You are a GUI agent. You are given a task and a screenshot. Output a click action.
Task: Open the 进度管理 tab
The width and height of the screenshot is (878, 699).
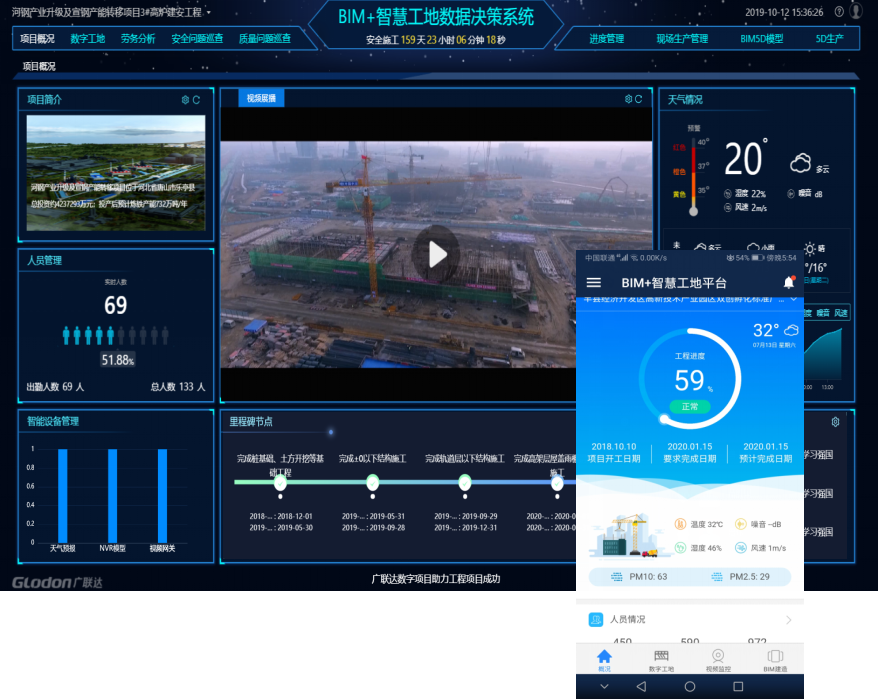click(x=606, y=39)
